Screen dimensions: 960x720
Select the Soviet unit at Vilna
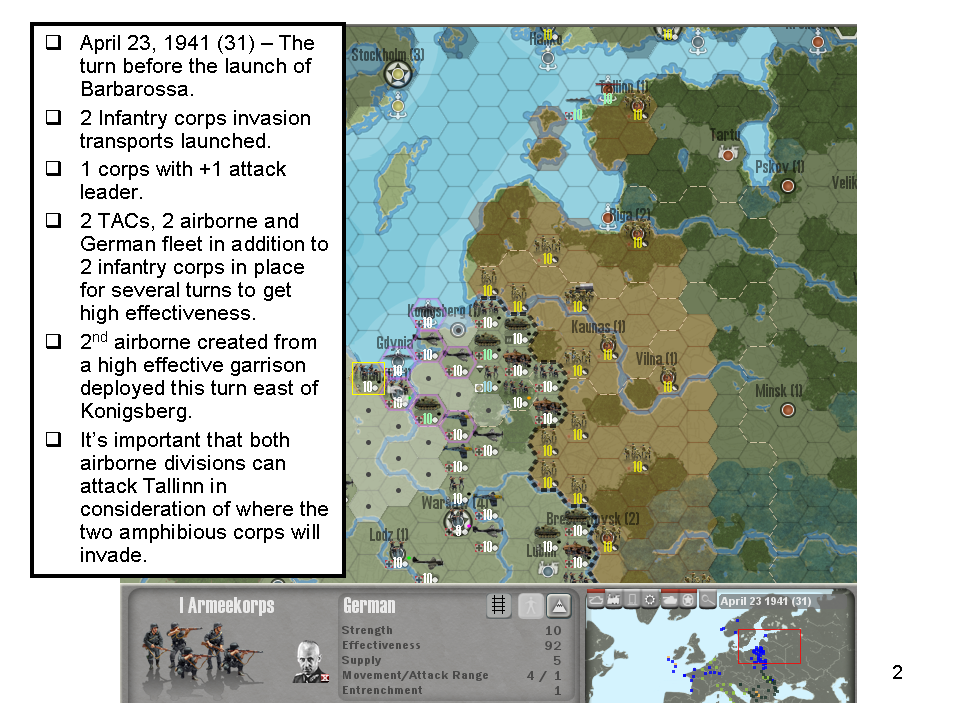pyautogui.click(x=667, y=378)
